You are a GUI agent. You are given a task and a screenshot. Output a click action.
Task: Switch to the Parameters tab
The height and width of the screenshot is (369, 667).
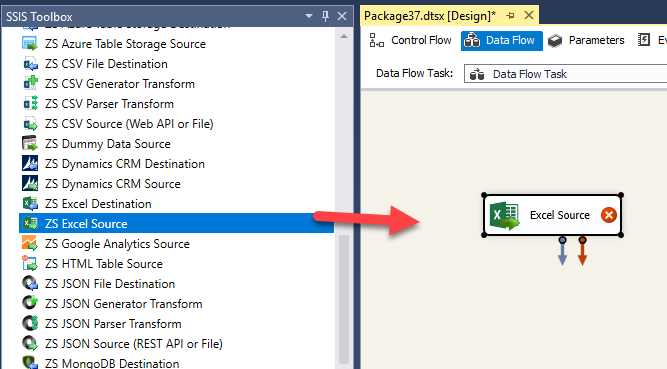pyautogui.click(x=586, y=40)
